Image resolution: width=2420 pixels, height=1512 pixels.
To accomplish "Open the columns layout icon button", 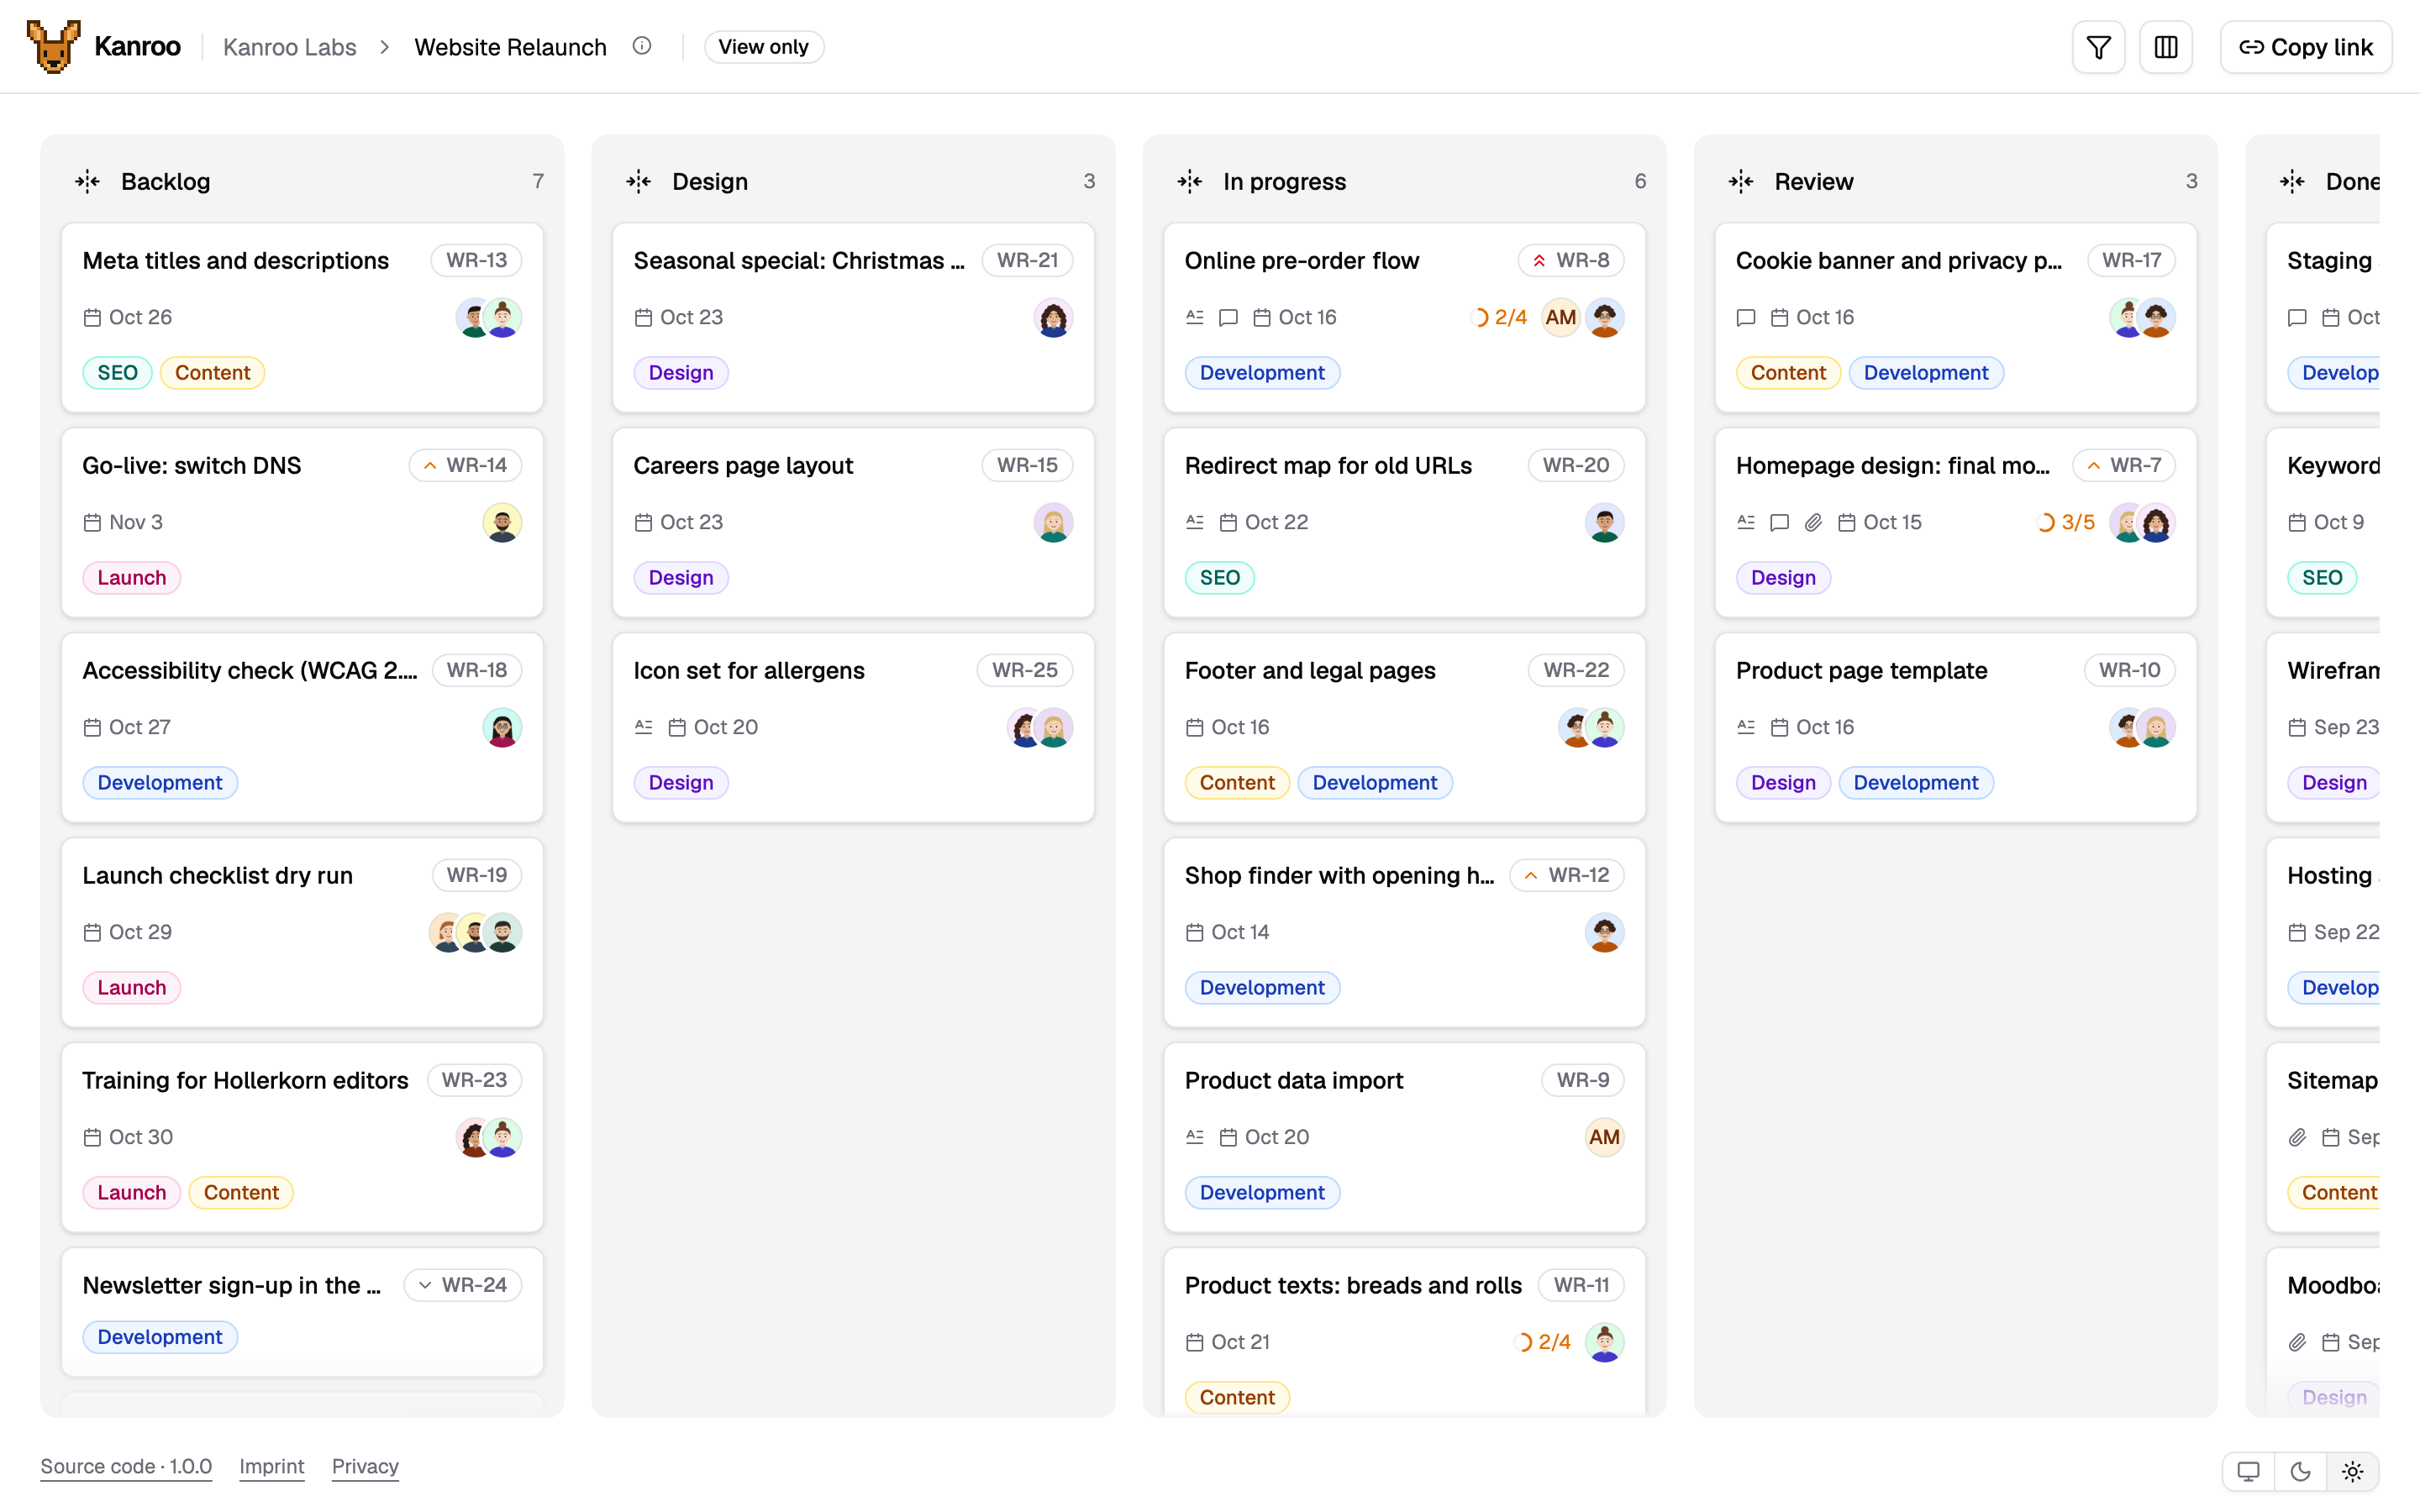I will coord(2166,47).
